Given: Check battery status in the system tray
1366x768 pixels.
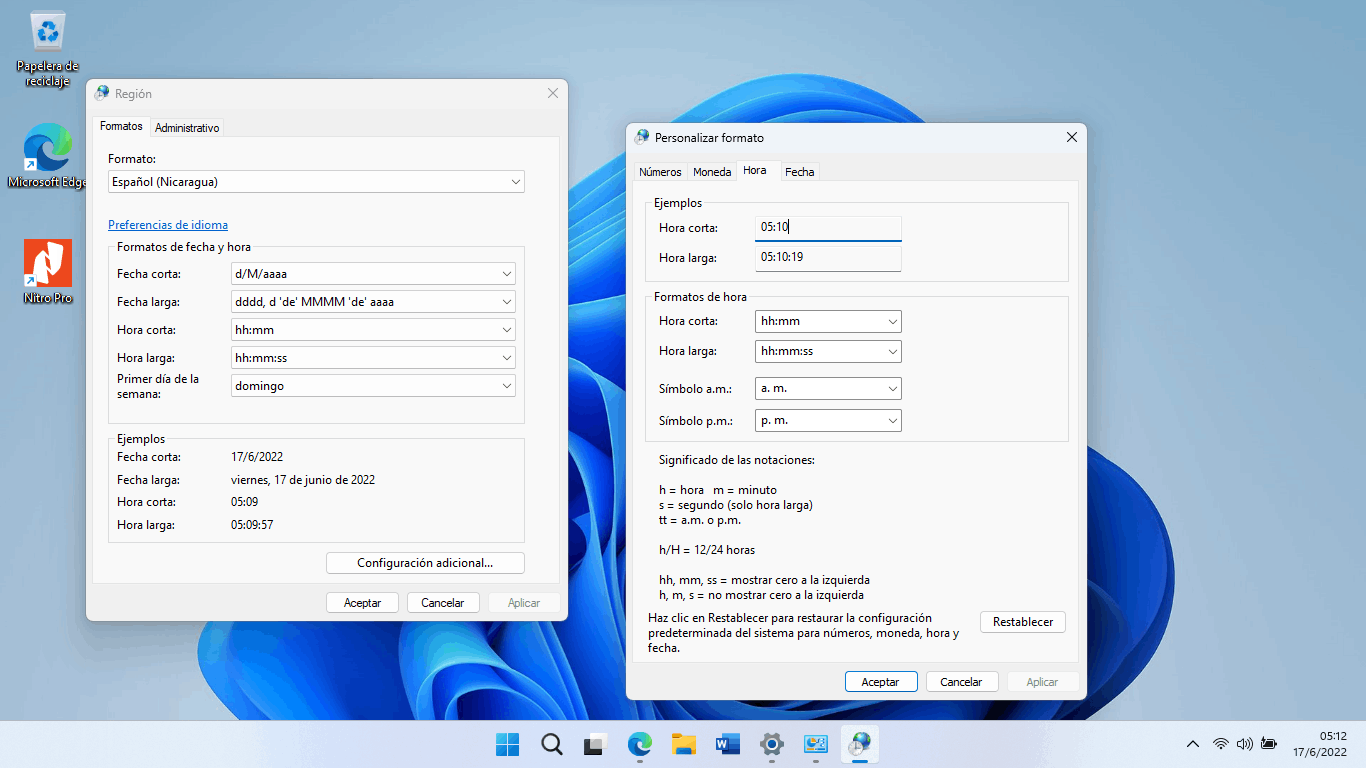Looking at the screenshot, I should point(1269,744).
